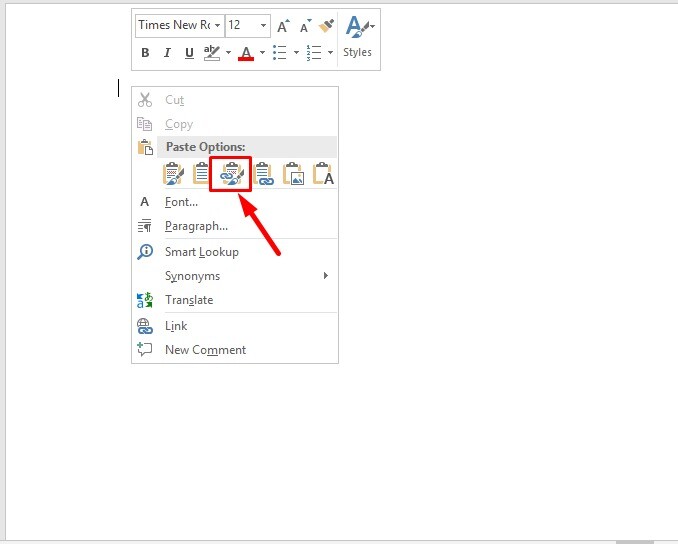Apply red font color swatch
The height and width of the screenshot is (544, 678).
click(246, 53)
